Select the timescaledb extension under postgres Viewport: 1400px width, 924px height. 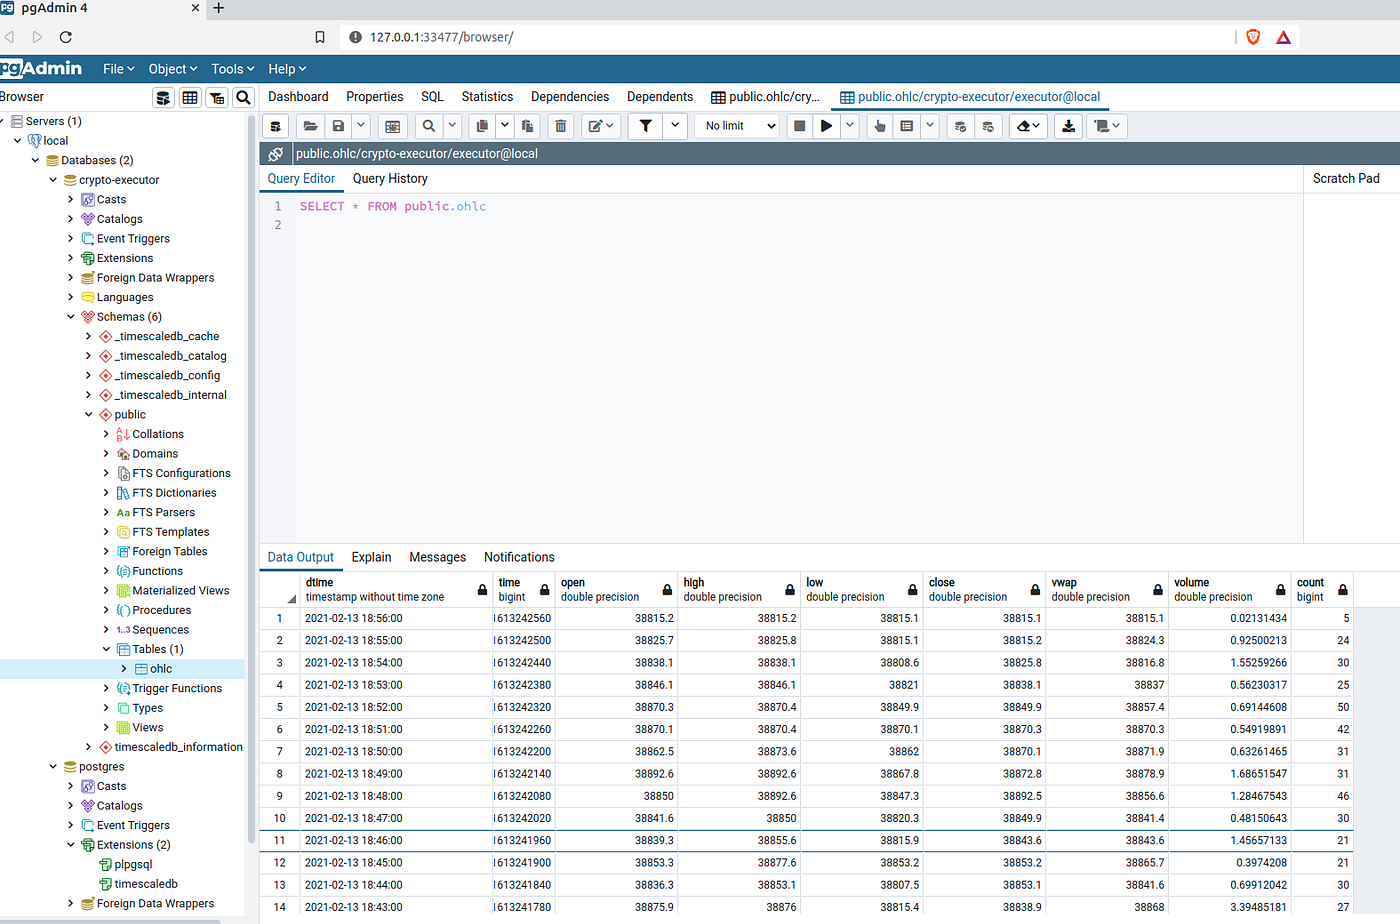146,884
